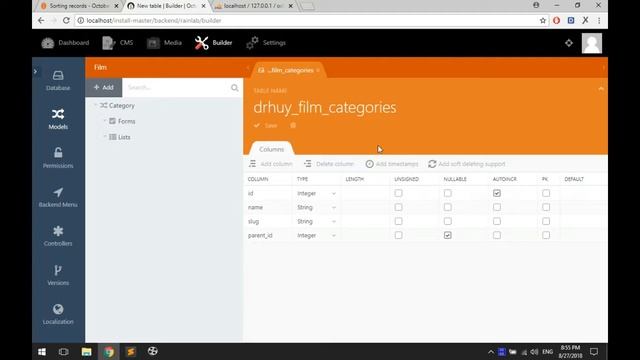
Task: Open Chrome menu with three dots
Action: 599,20
